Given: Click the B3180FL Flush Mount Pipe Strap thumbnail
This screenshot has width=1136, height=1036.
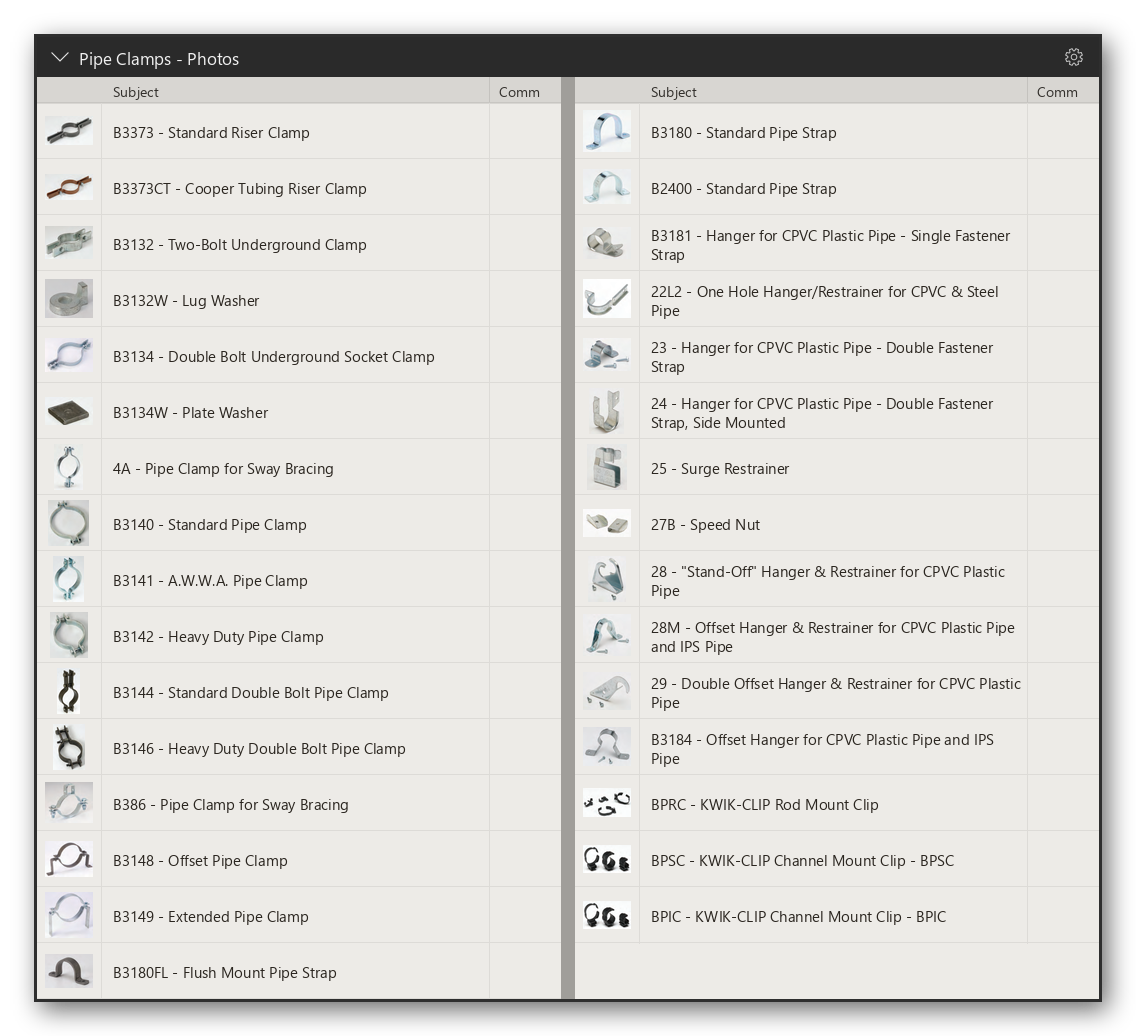Looking at the screenshot, I should (69, 971).
